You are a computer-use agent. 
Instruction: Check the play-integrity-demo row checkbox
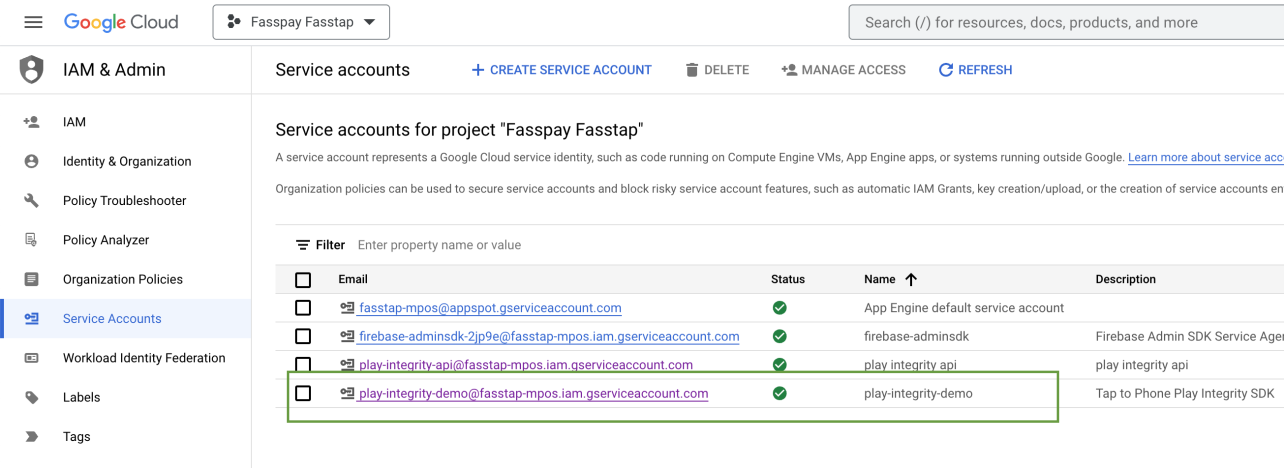point(303,394)
